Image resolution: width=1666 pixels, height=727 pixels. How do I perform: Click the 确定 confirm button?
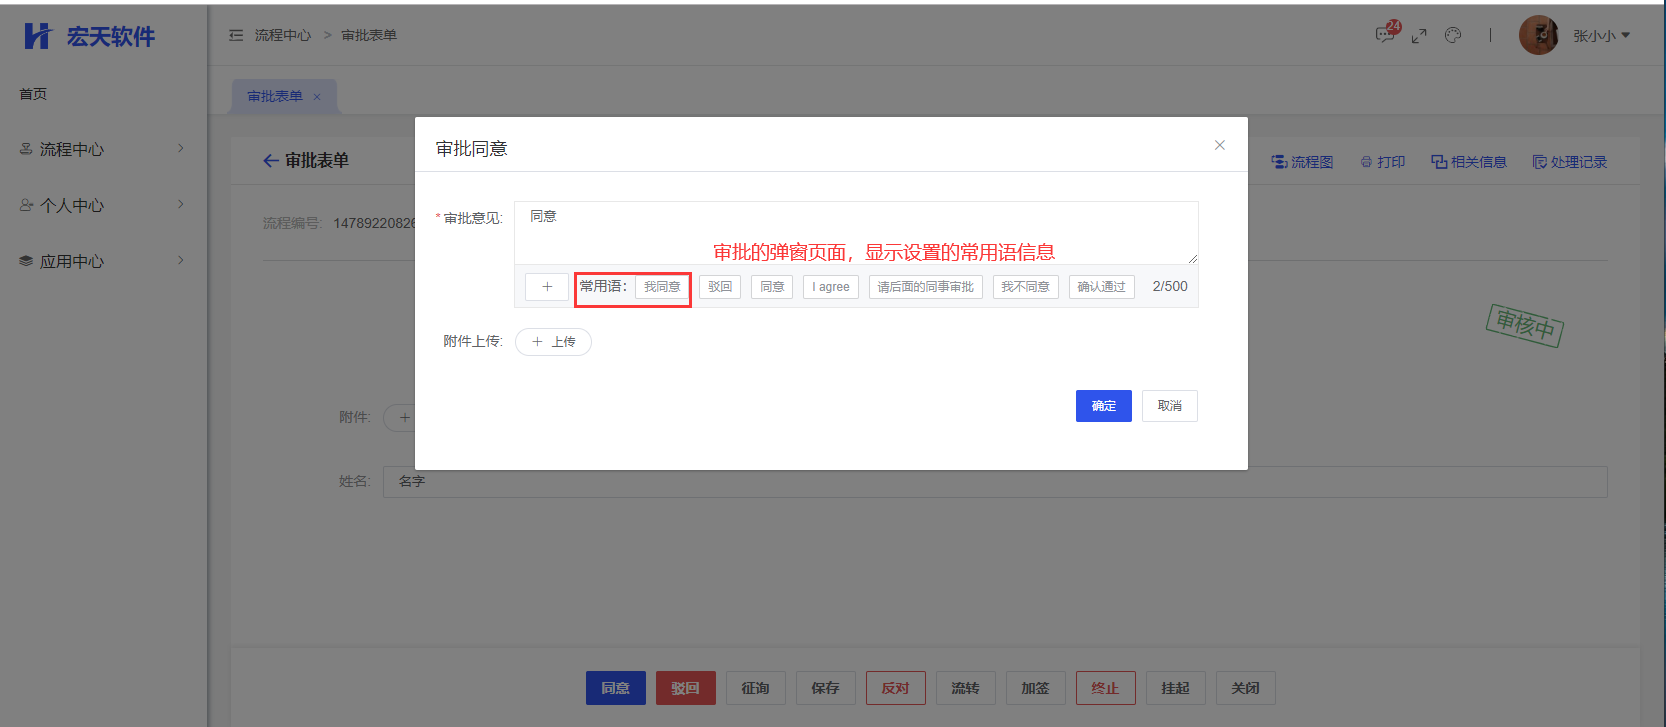1103,406
